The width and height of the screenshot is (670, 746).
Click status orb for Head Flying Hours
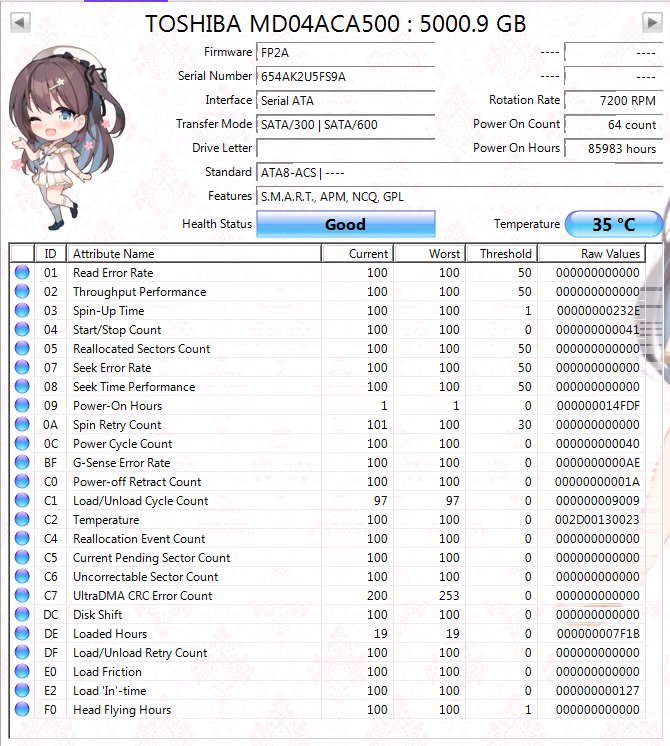pyautogui.click(x=22, y=709)
